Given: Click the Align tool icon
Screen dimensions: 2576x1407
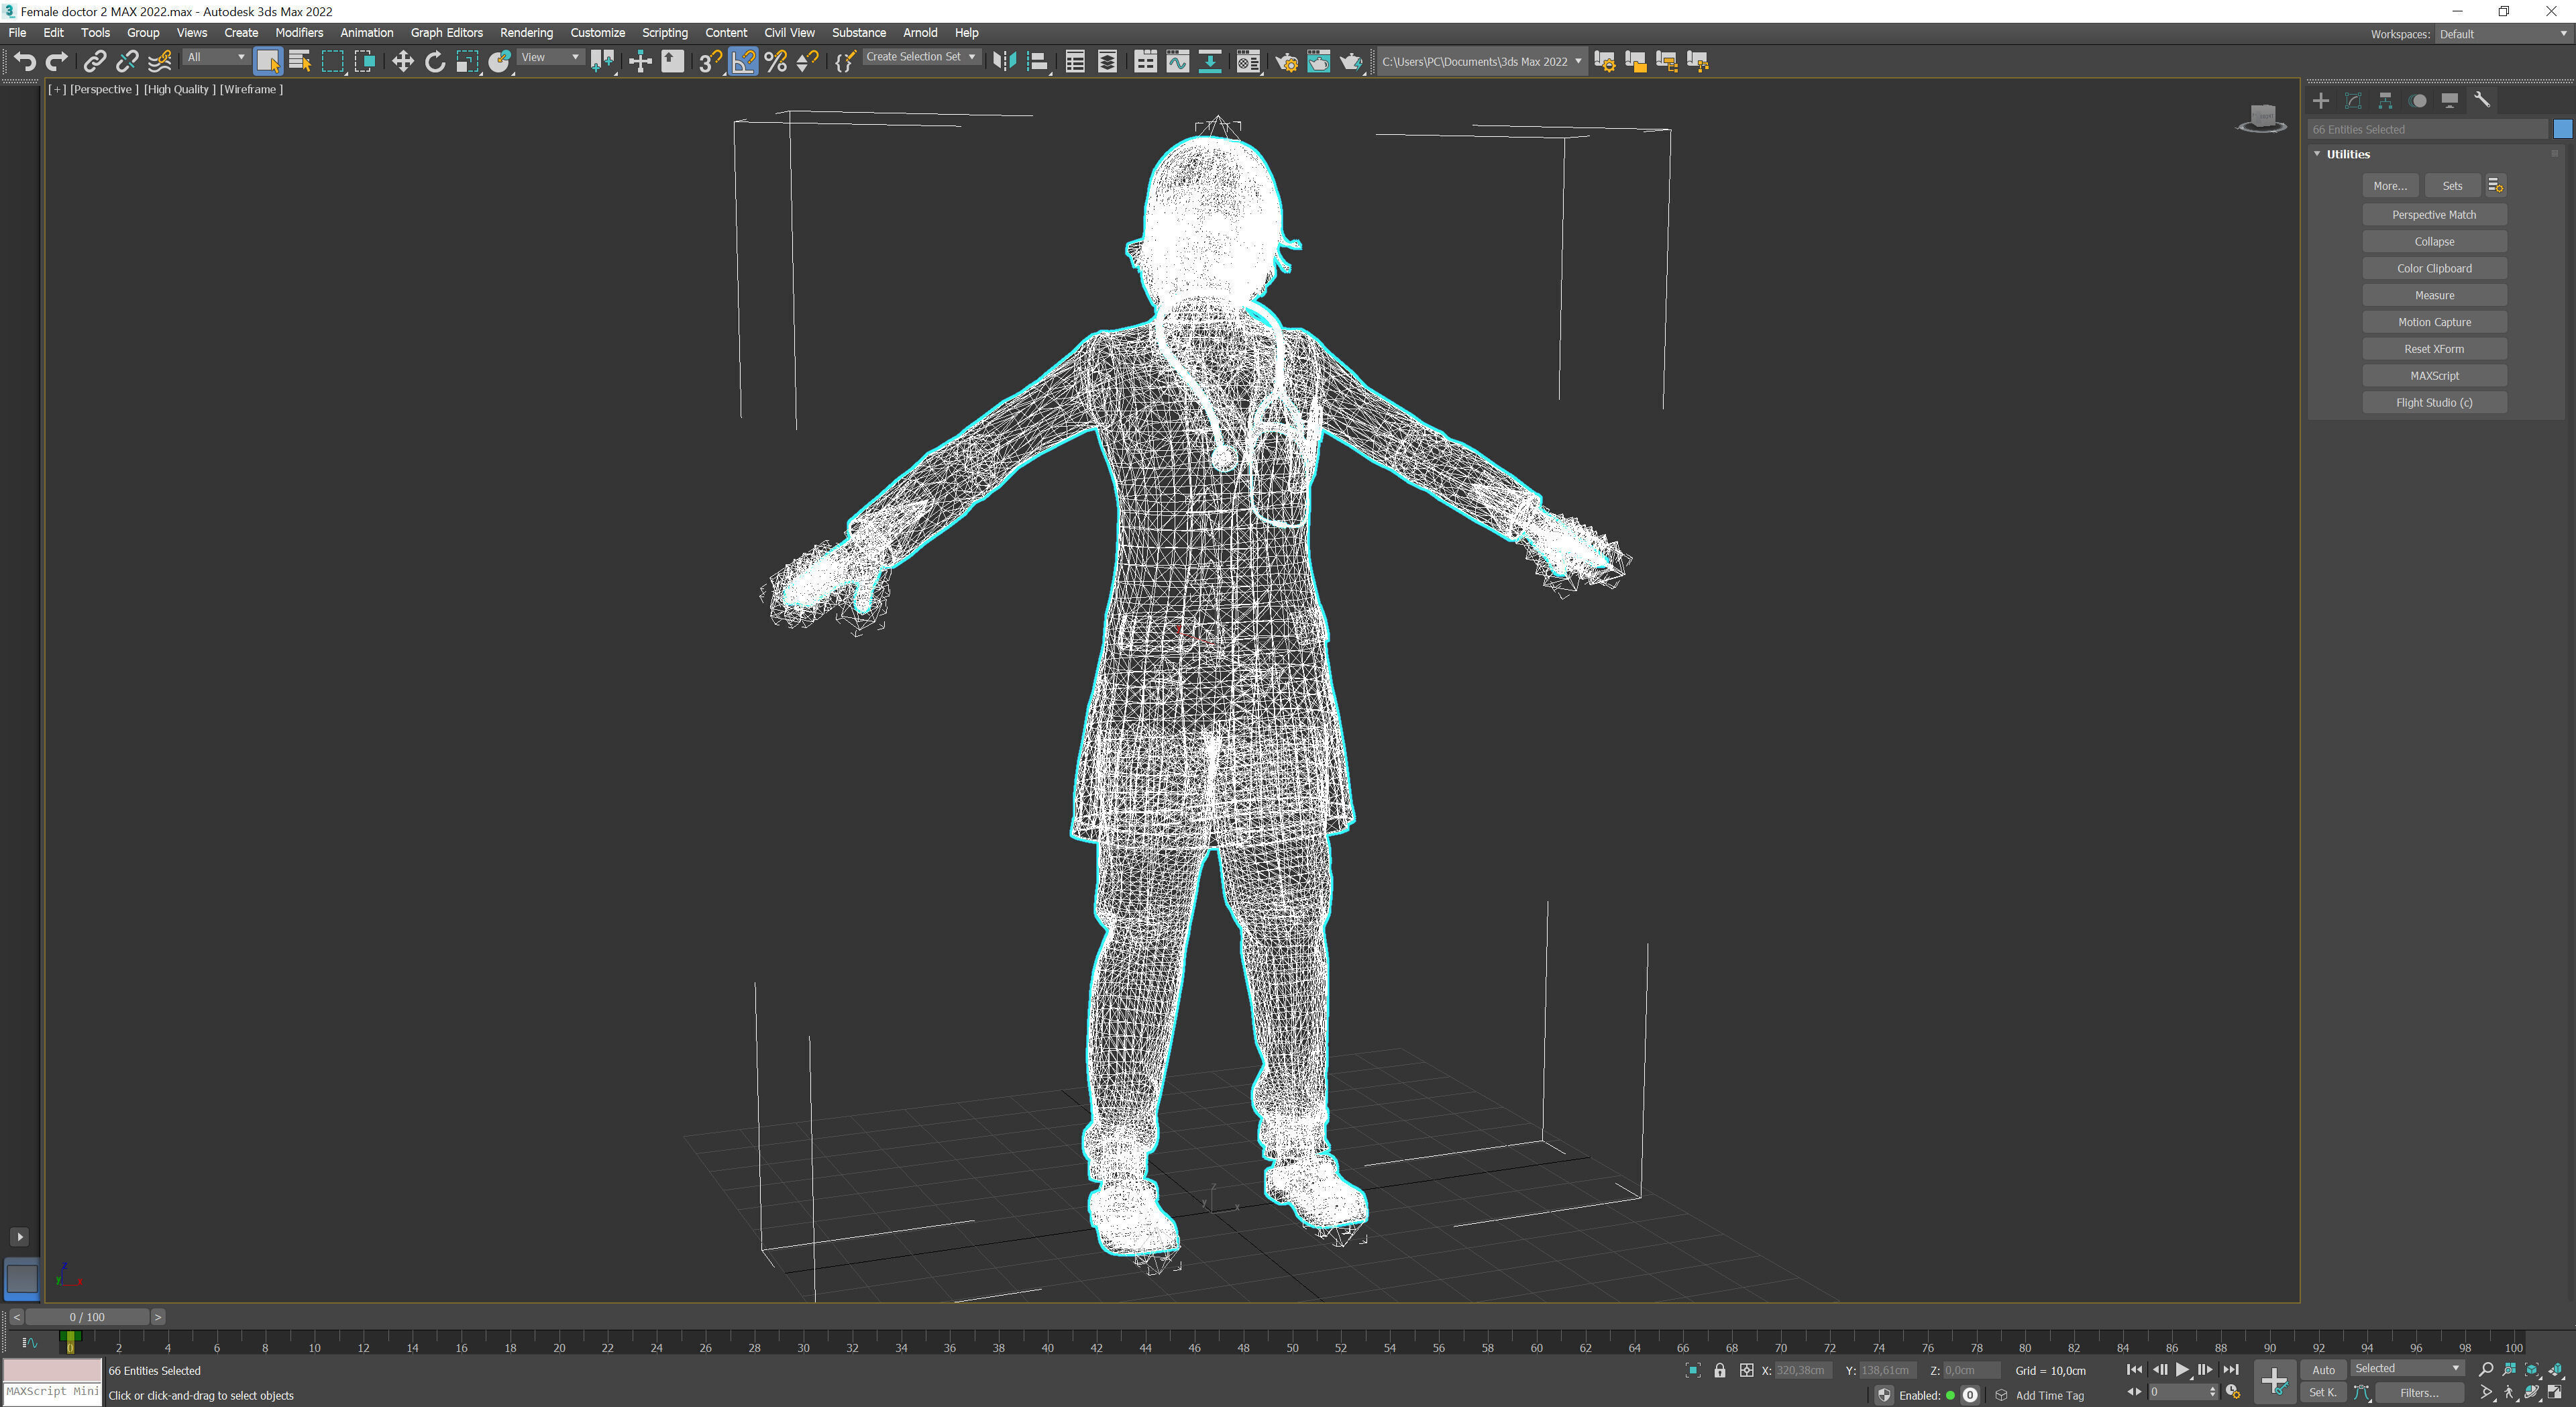Looking at the screenshot, I should pyautogui.click(x=1037, y=62).
